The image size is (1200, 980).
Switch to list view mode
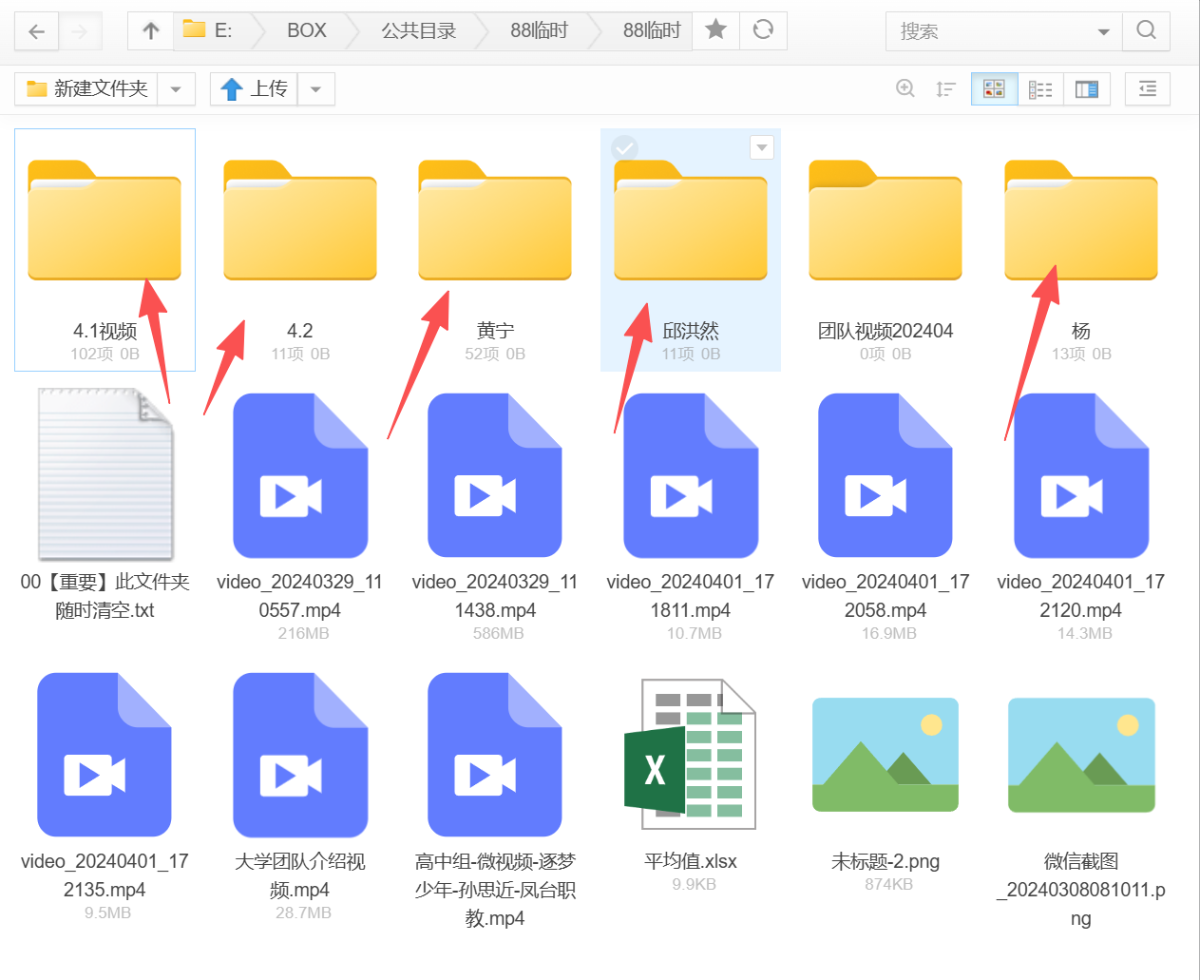[x=1041, y=89]
